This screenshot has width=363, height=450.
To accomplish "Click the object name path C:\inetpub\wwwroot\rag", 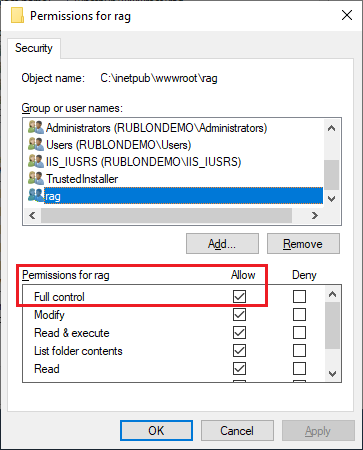I will point(159,78).
